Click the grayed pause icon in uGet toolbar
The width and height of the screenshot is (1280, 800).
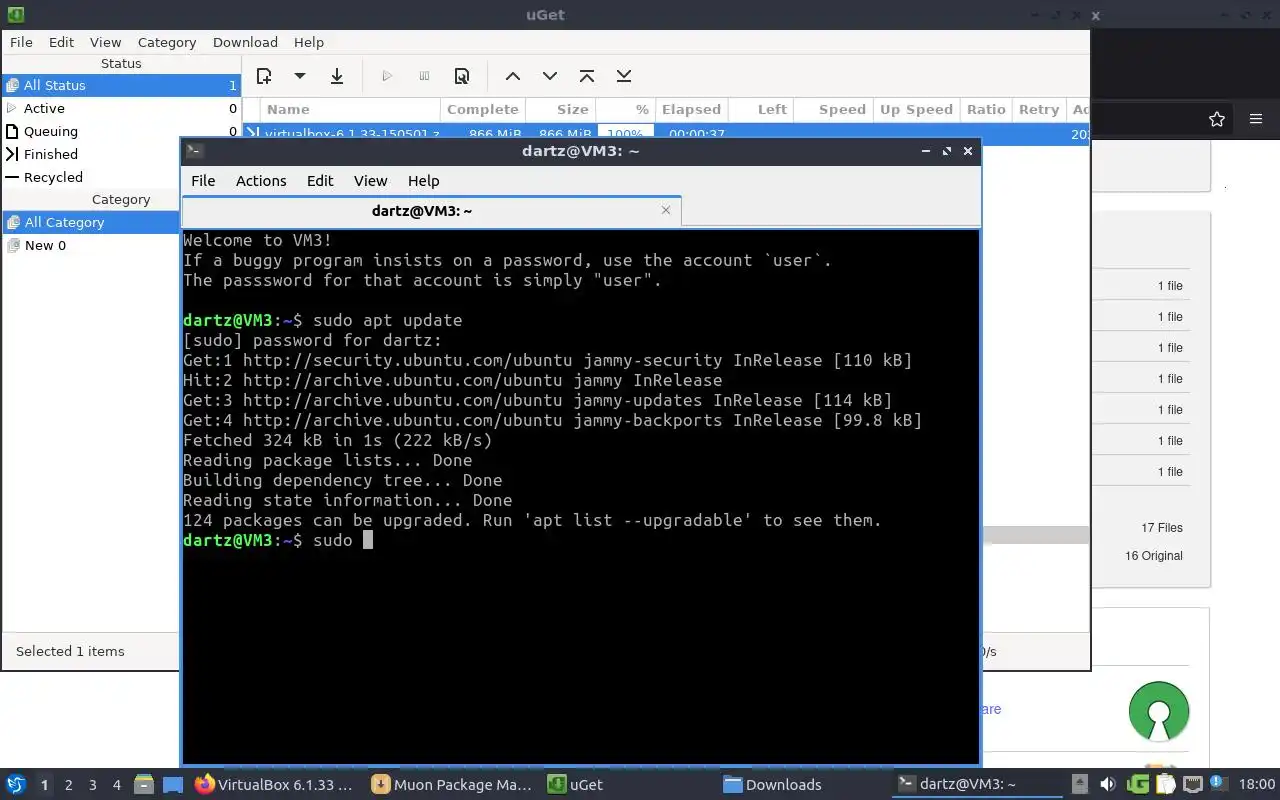[424, 76]
